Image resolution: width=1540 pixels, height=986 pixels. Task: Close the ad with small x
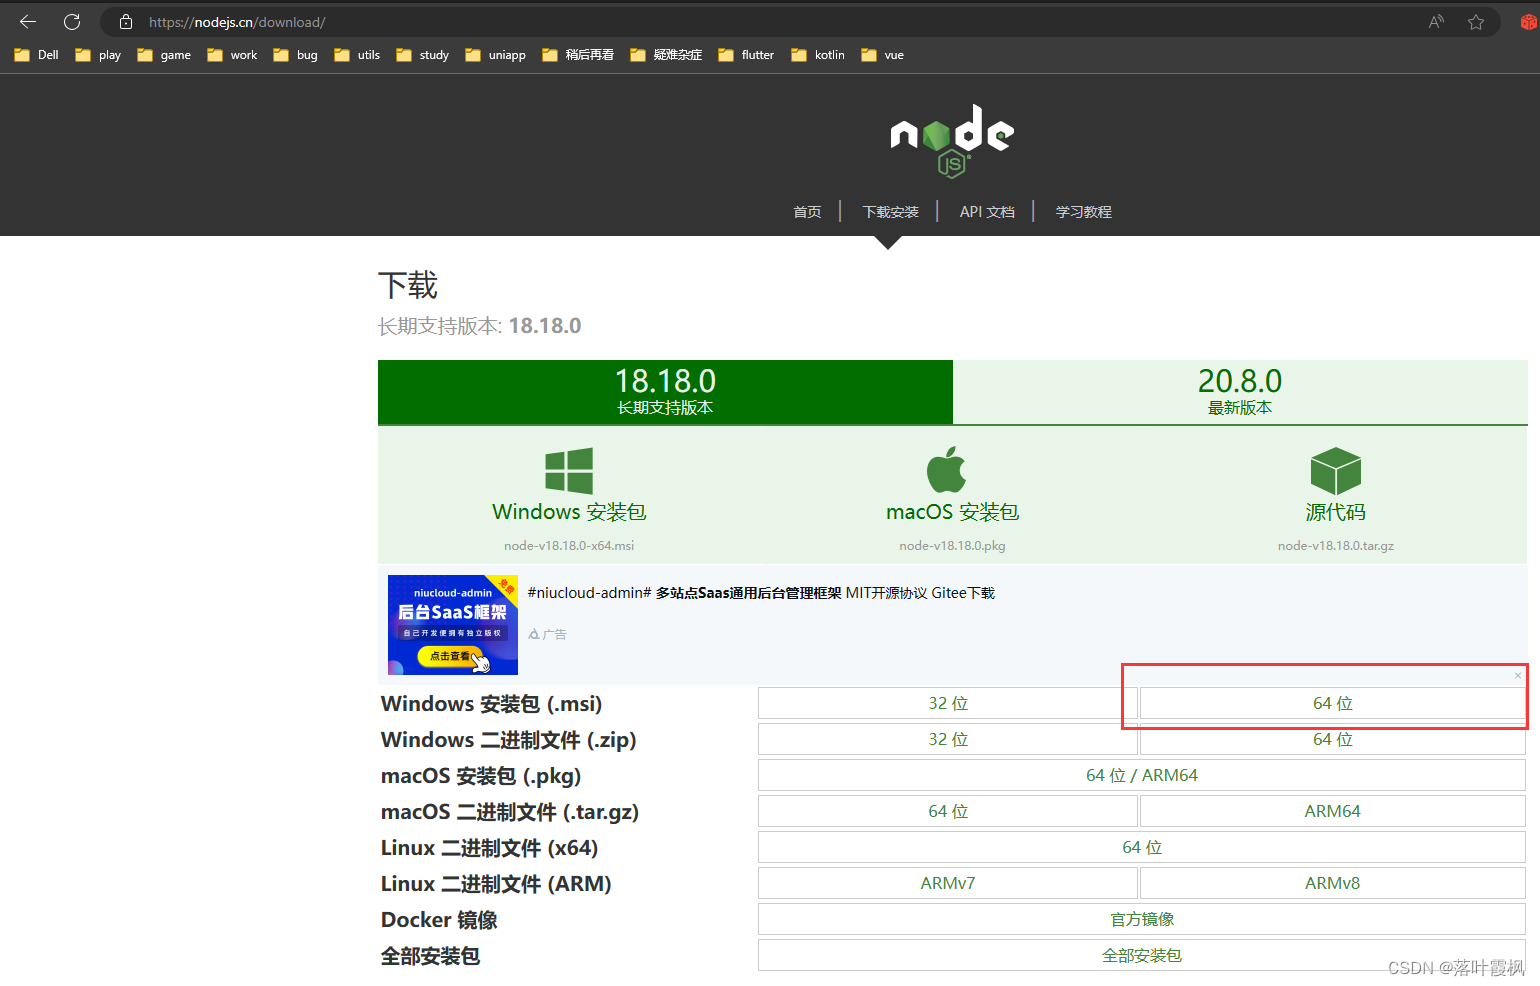coord(1518,676)
